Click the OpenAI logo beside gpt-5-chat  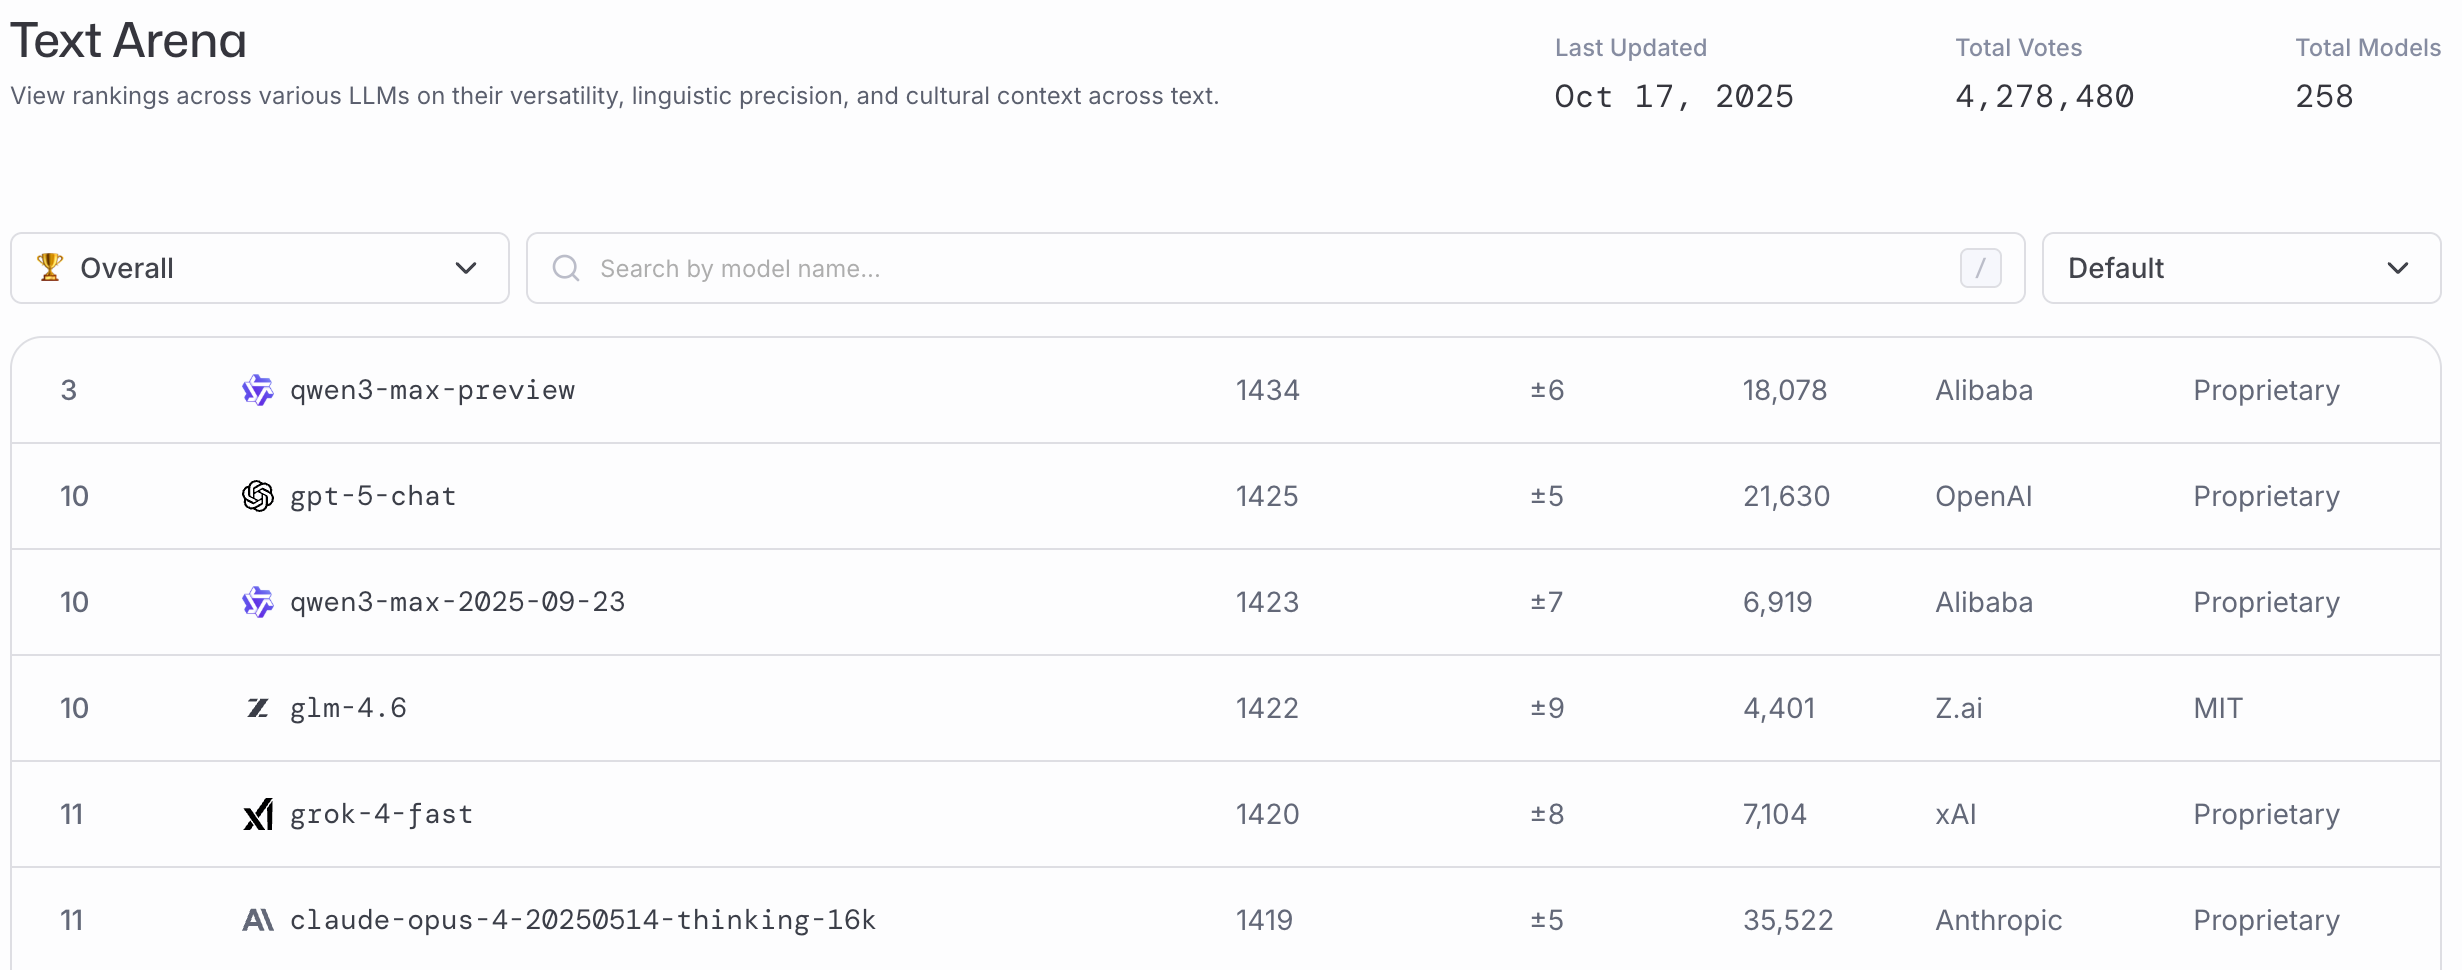[x=258, y=496]
